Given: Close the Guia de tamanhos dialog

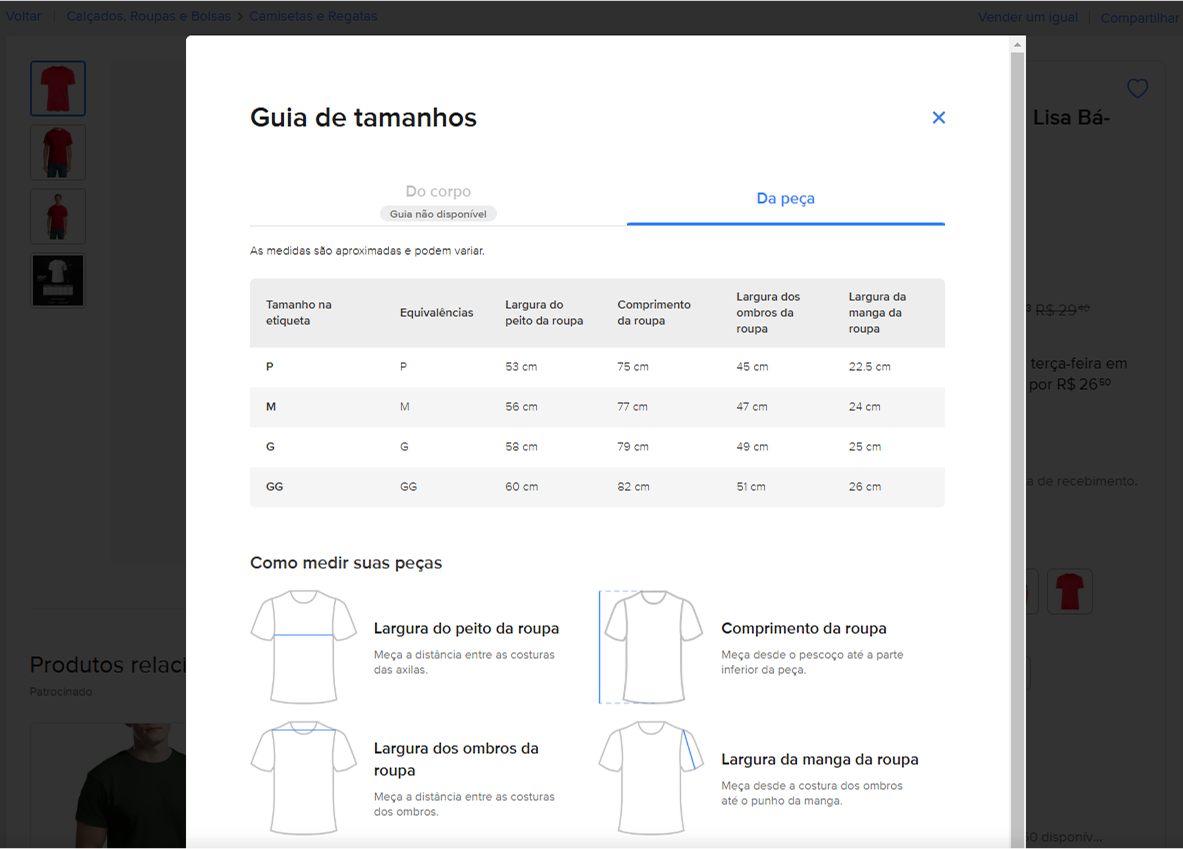Looking at the screenshot, I should click(x=939, y=118).
